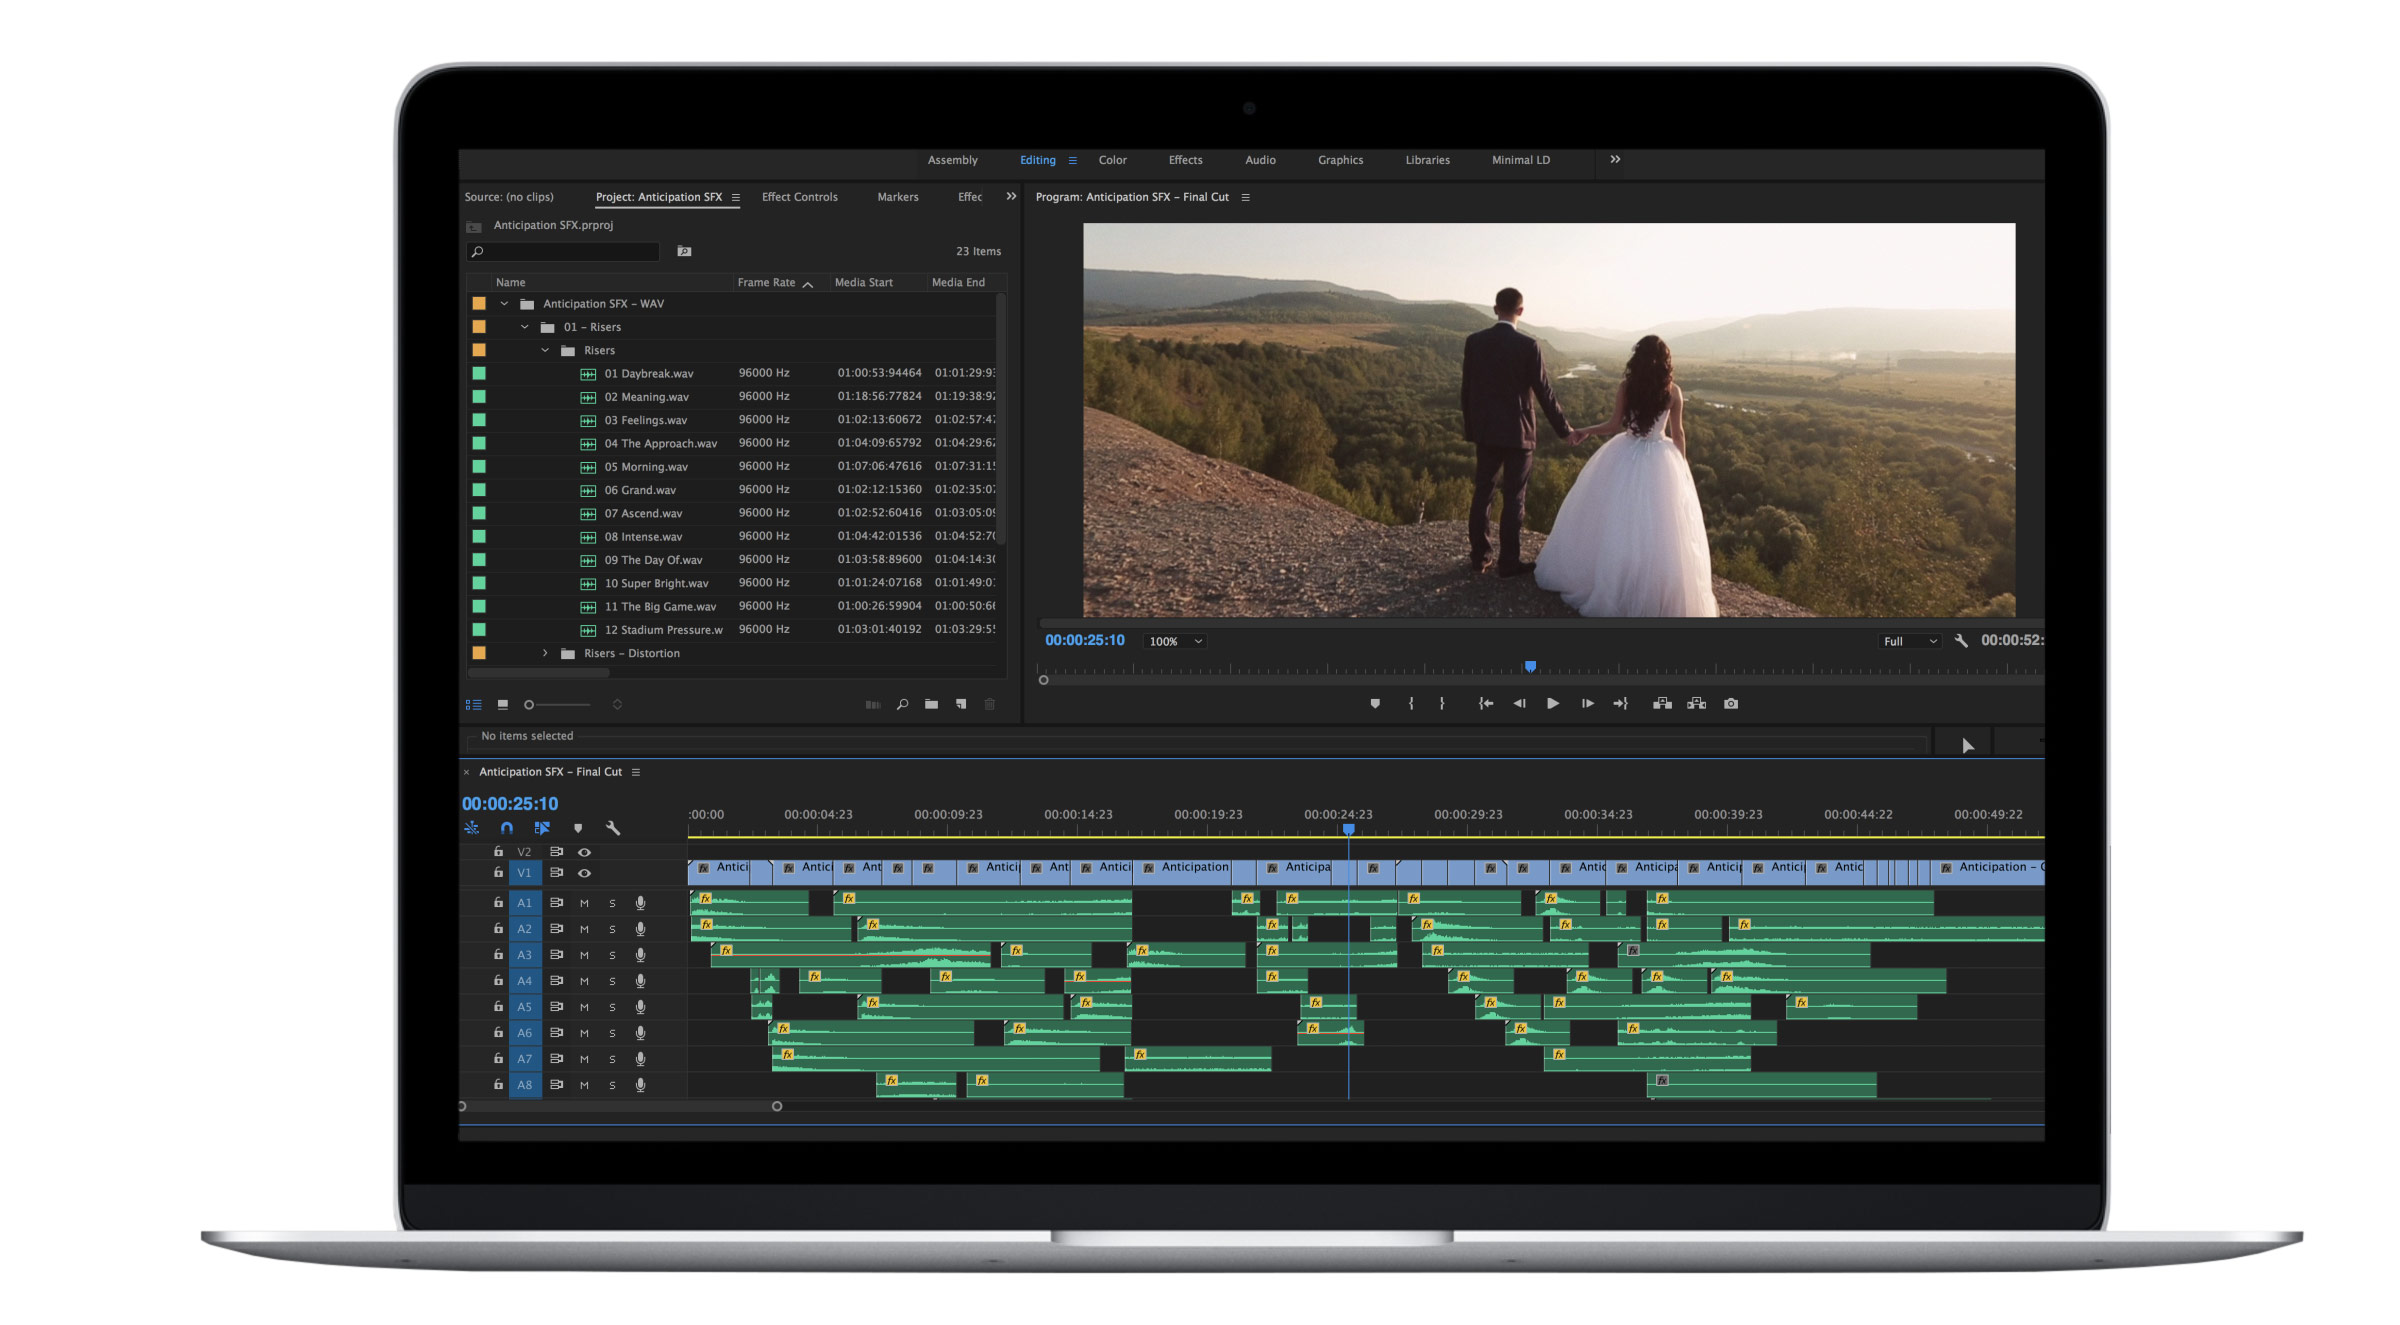Screen dimensions: 2400x1325
Task: Open Project panel hamburger menu
Action: [736, 198]
